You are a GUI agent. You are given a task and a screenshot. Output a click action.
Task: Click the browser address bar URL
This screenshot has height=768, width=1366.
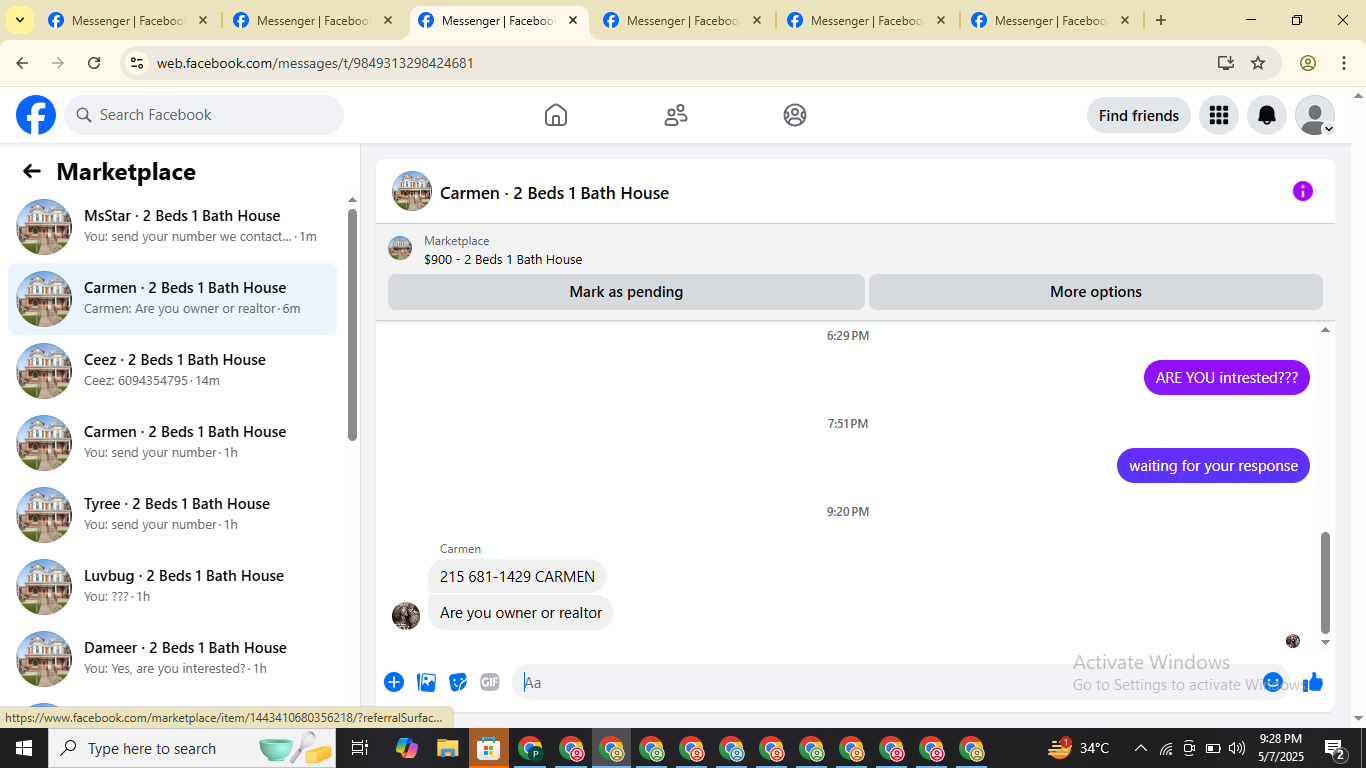point(315,63)
